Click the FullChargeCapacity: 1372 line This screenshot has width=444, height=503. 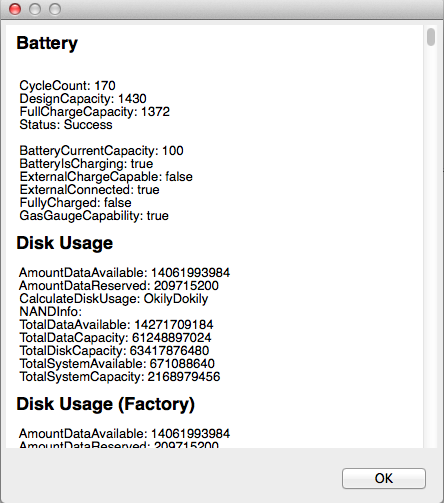(x=94, y=112)
